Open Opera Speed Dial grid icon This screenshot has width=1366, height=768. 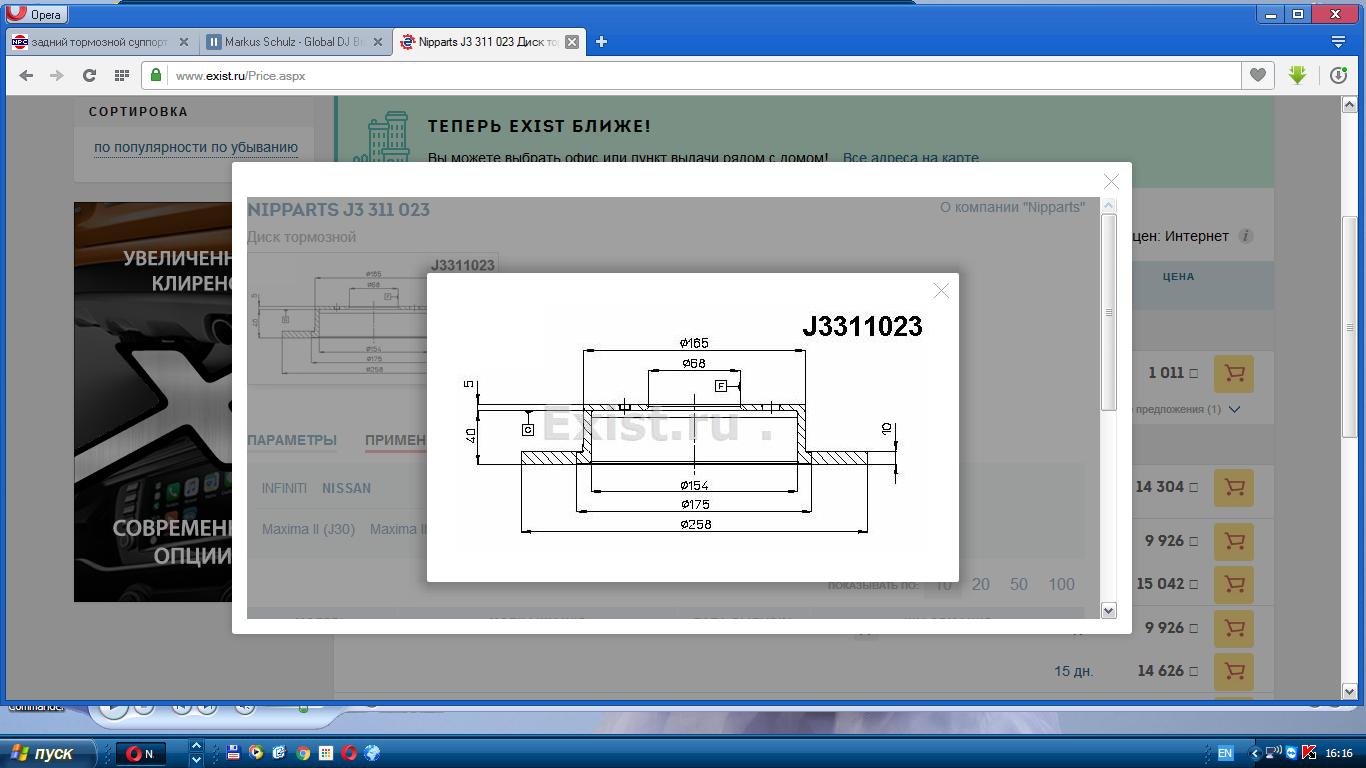(x=122, y=75)
